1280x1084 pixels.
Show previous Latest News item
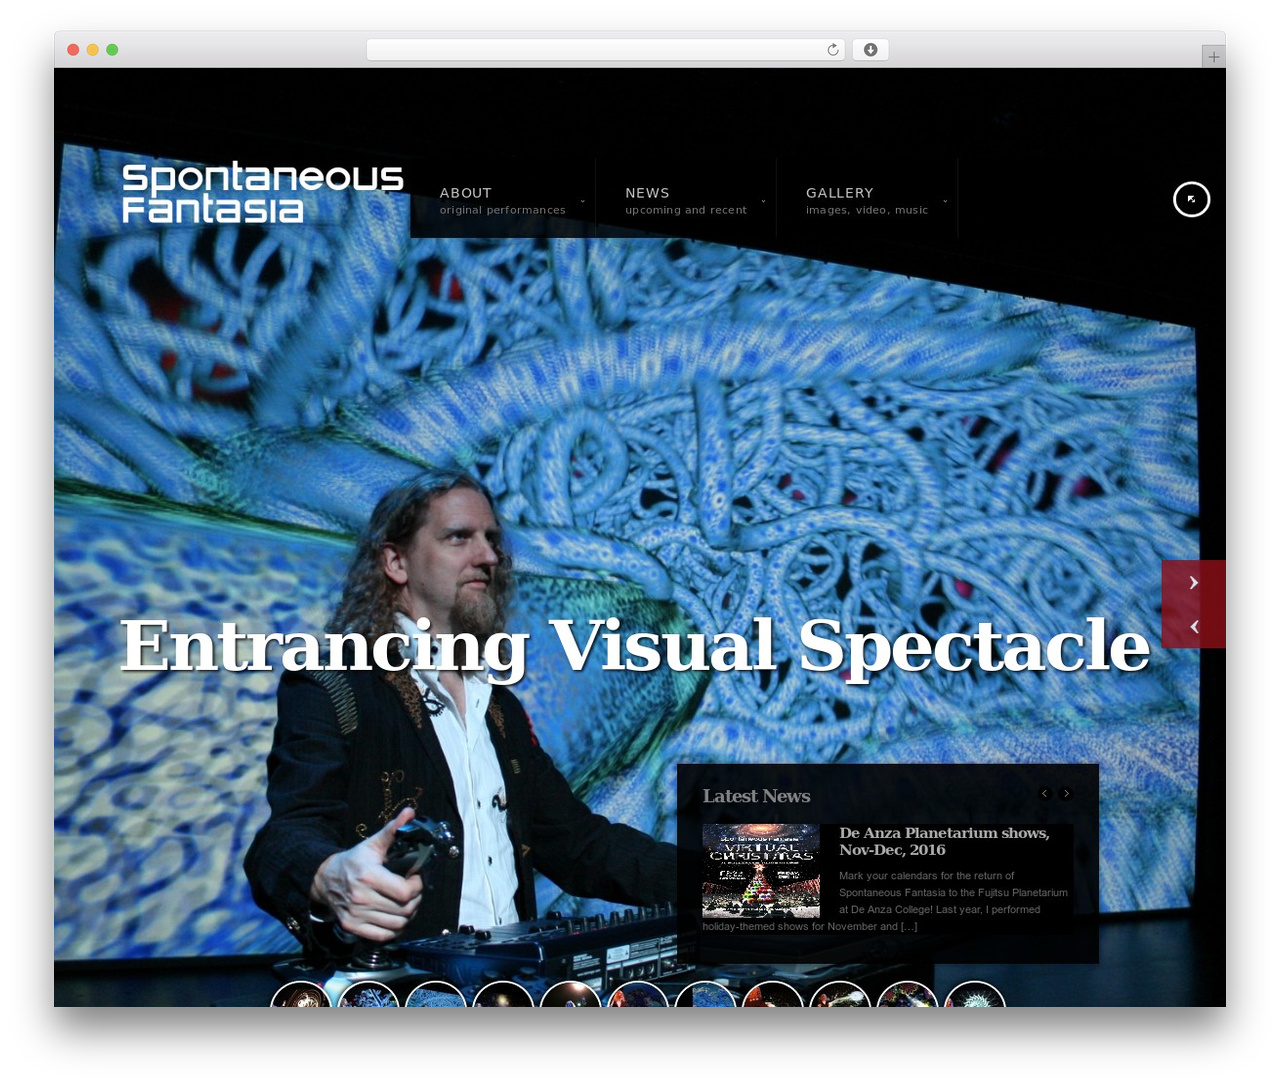1045,793
